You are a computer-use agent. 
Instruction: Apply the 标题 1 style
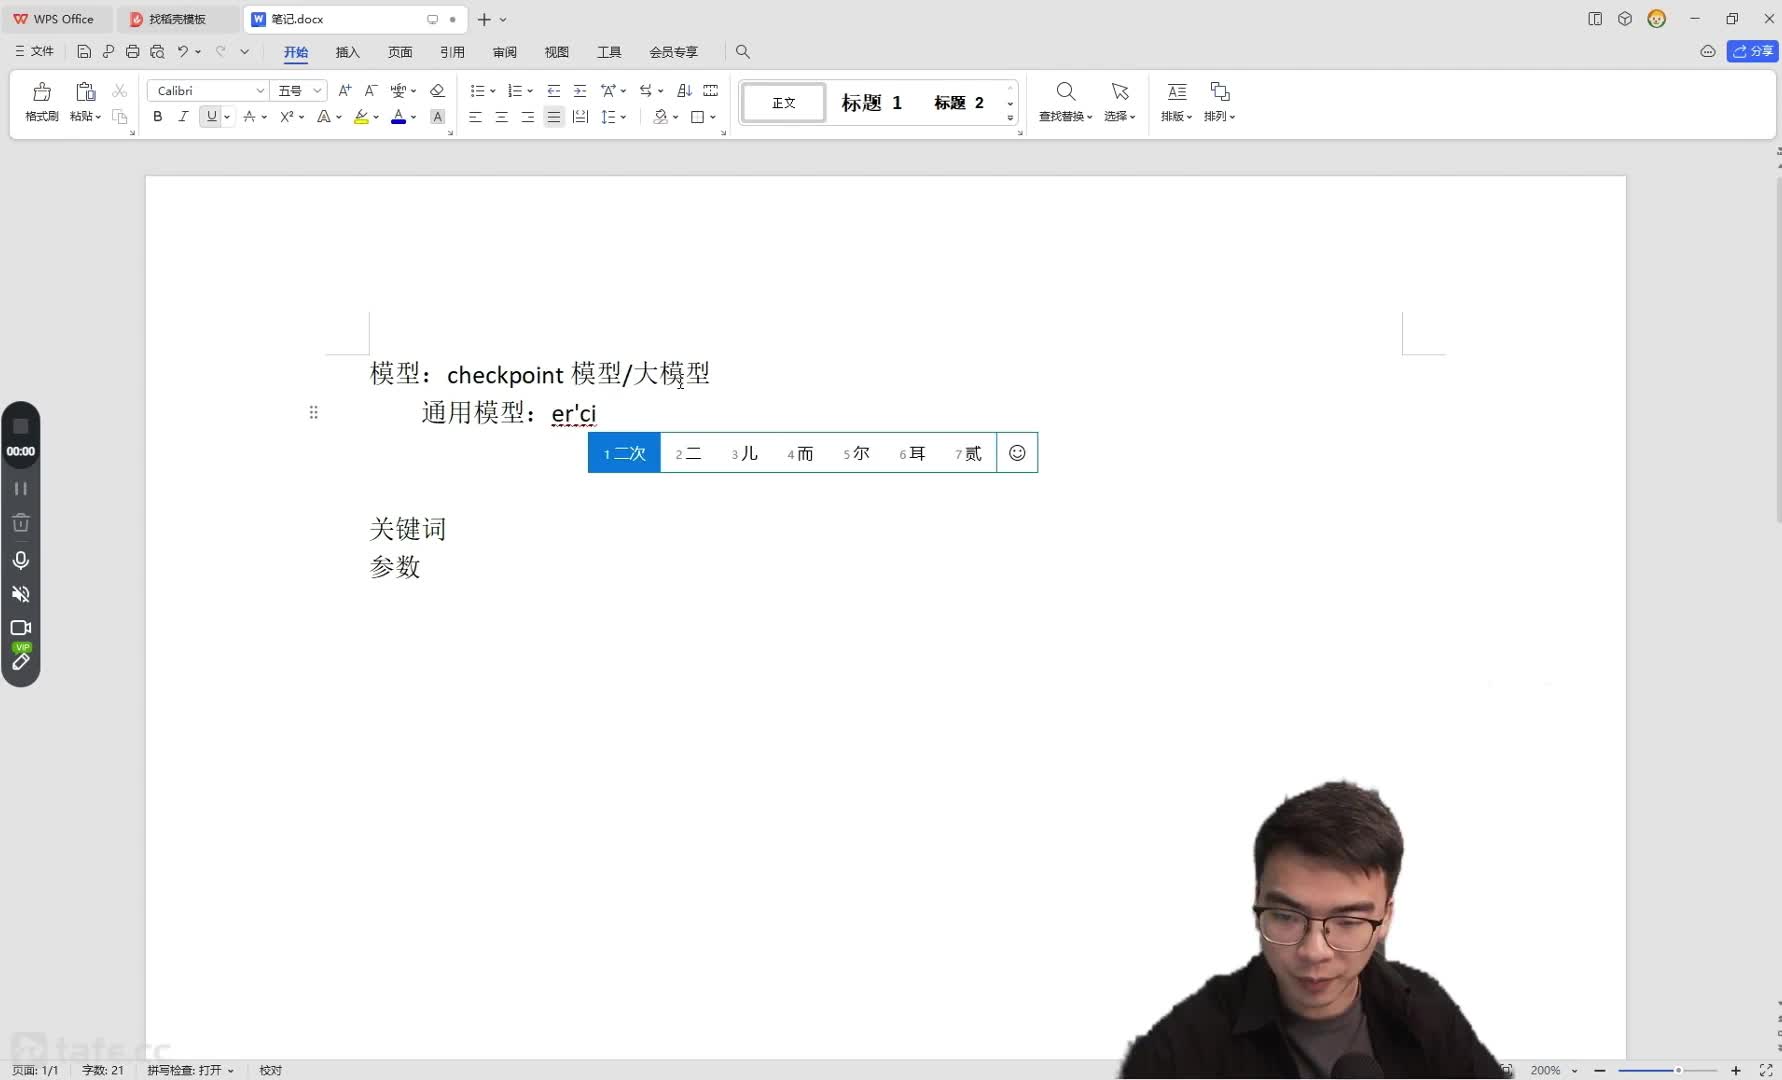click(871, 102)
